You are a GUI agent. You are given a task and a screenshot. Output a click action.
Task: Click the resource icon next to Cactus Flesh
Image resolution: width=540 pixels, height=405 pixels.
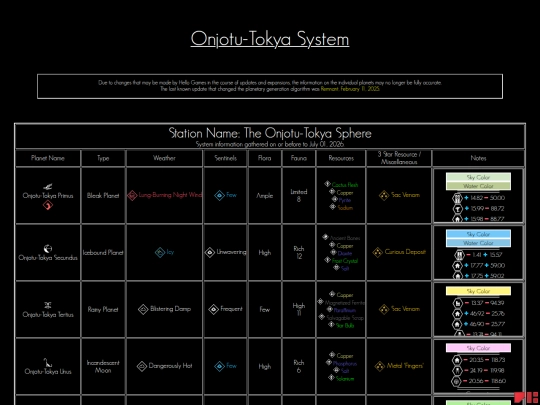click(327, 184)
